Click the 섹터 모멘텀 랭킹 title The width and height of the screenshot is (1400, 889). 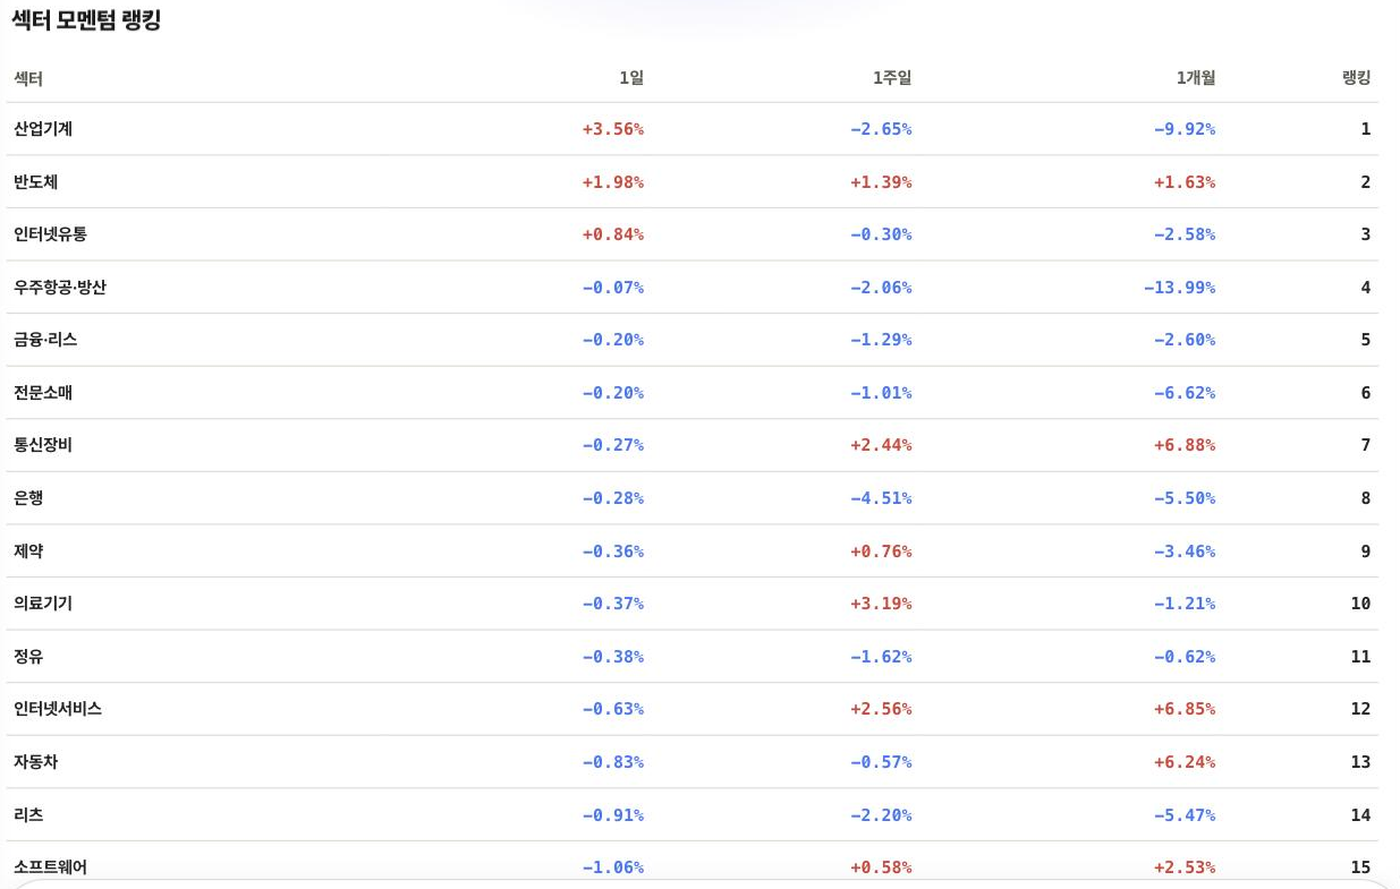coord(86,20)
